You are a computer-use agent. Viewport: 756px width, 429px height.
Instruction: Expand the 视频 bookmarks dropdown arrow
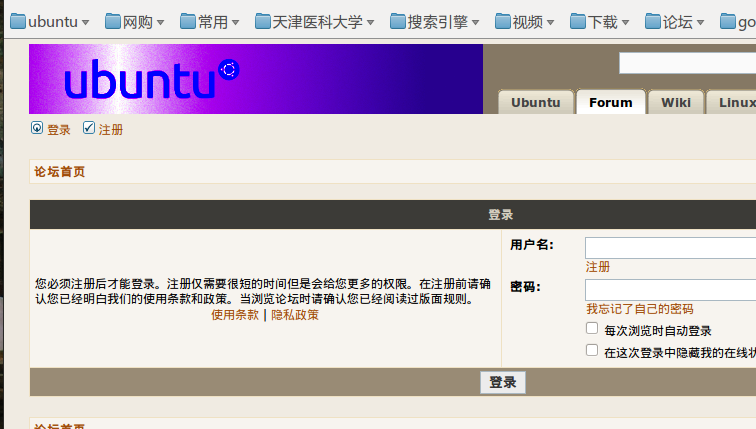click(551, 23)
